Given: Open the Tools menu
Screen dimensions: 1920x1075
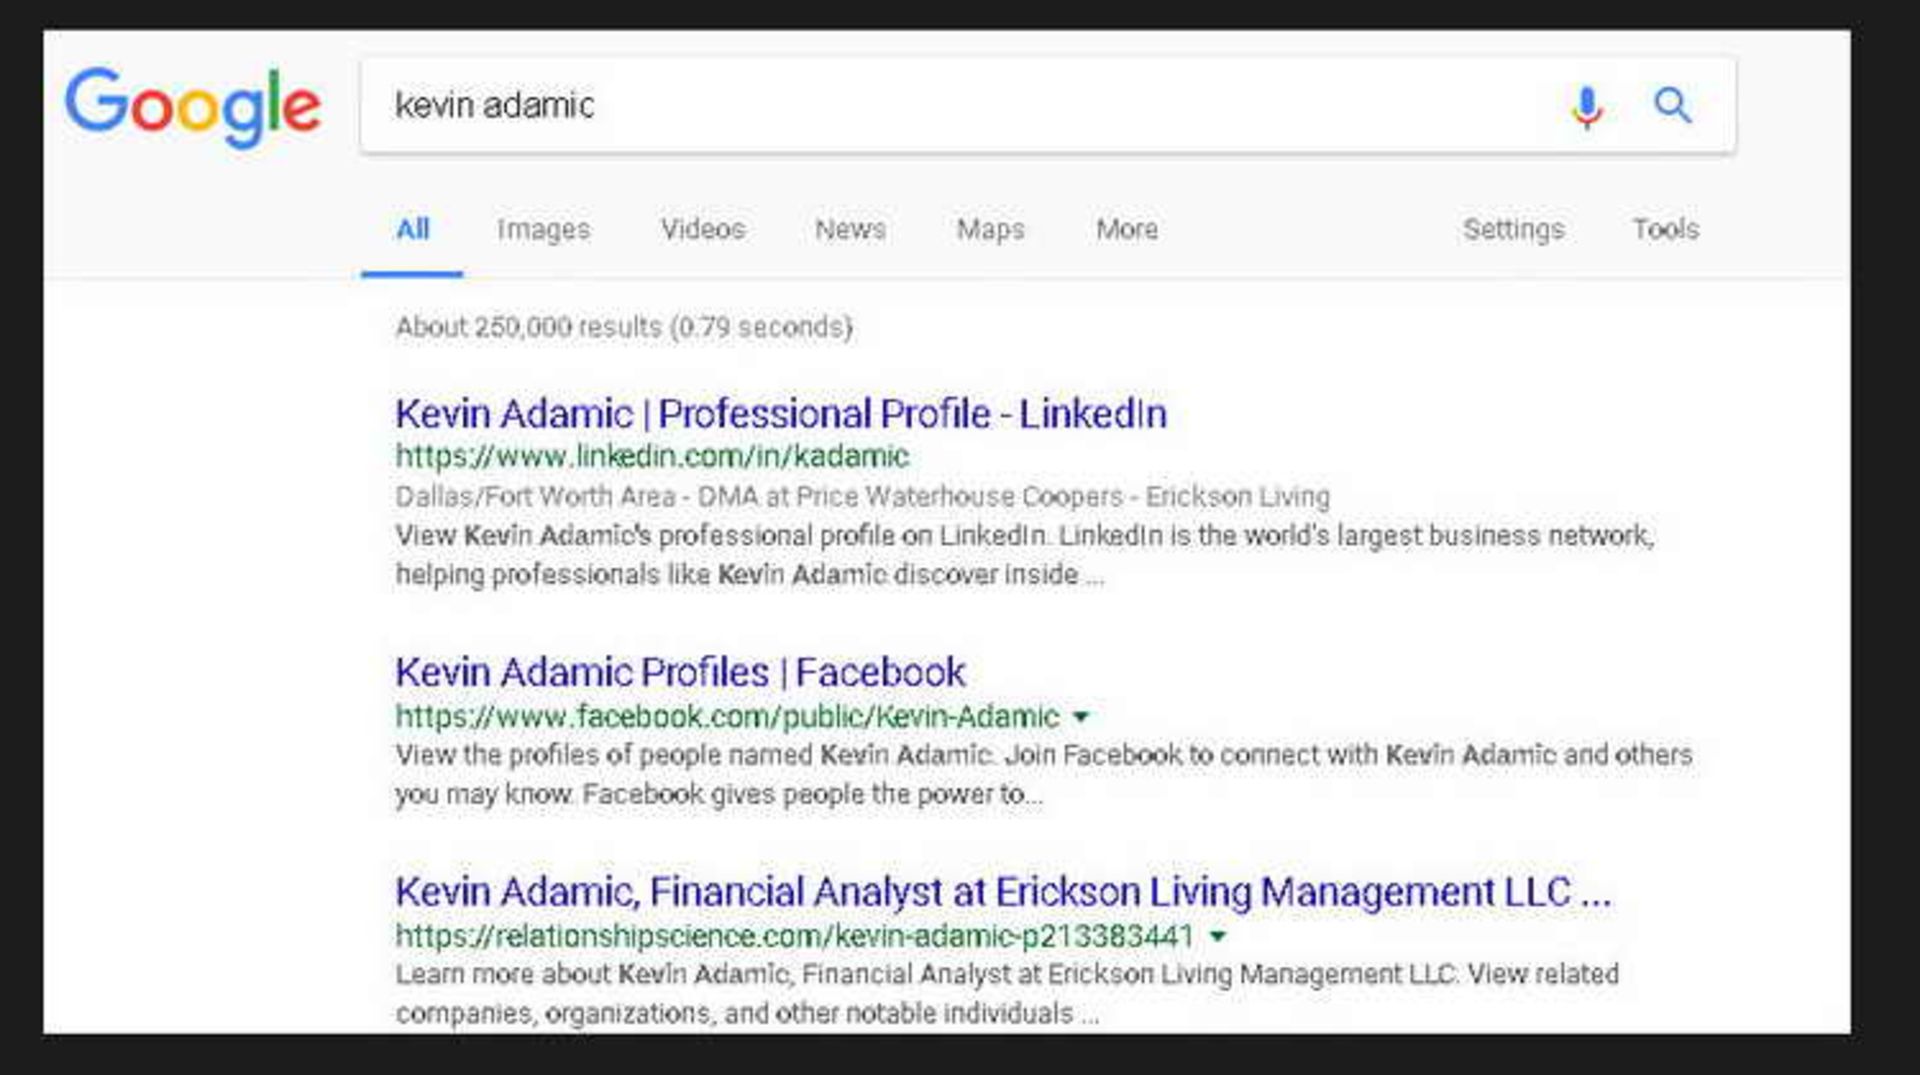Looking at the screenshot, I should coord(1665,229).
